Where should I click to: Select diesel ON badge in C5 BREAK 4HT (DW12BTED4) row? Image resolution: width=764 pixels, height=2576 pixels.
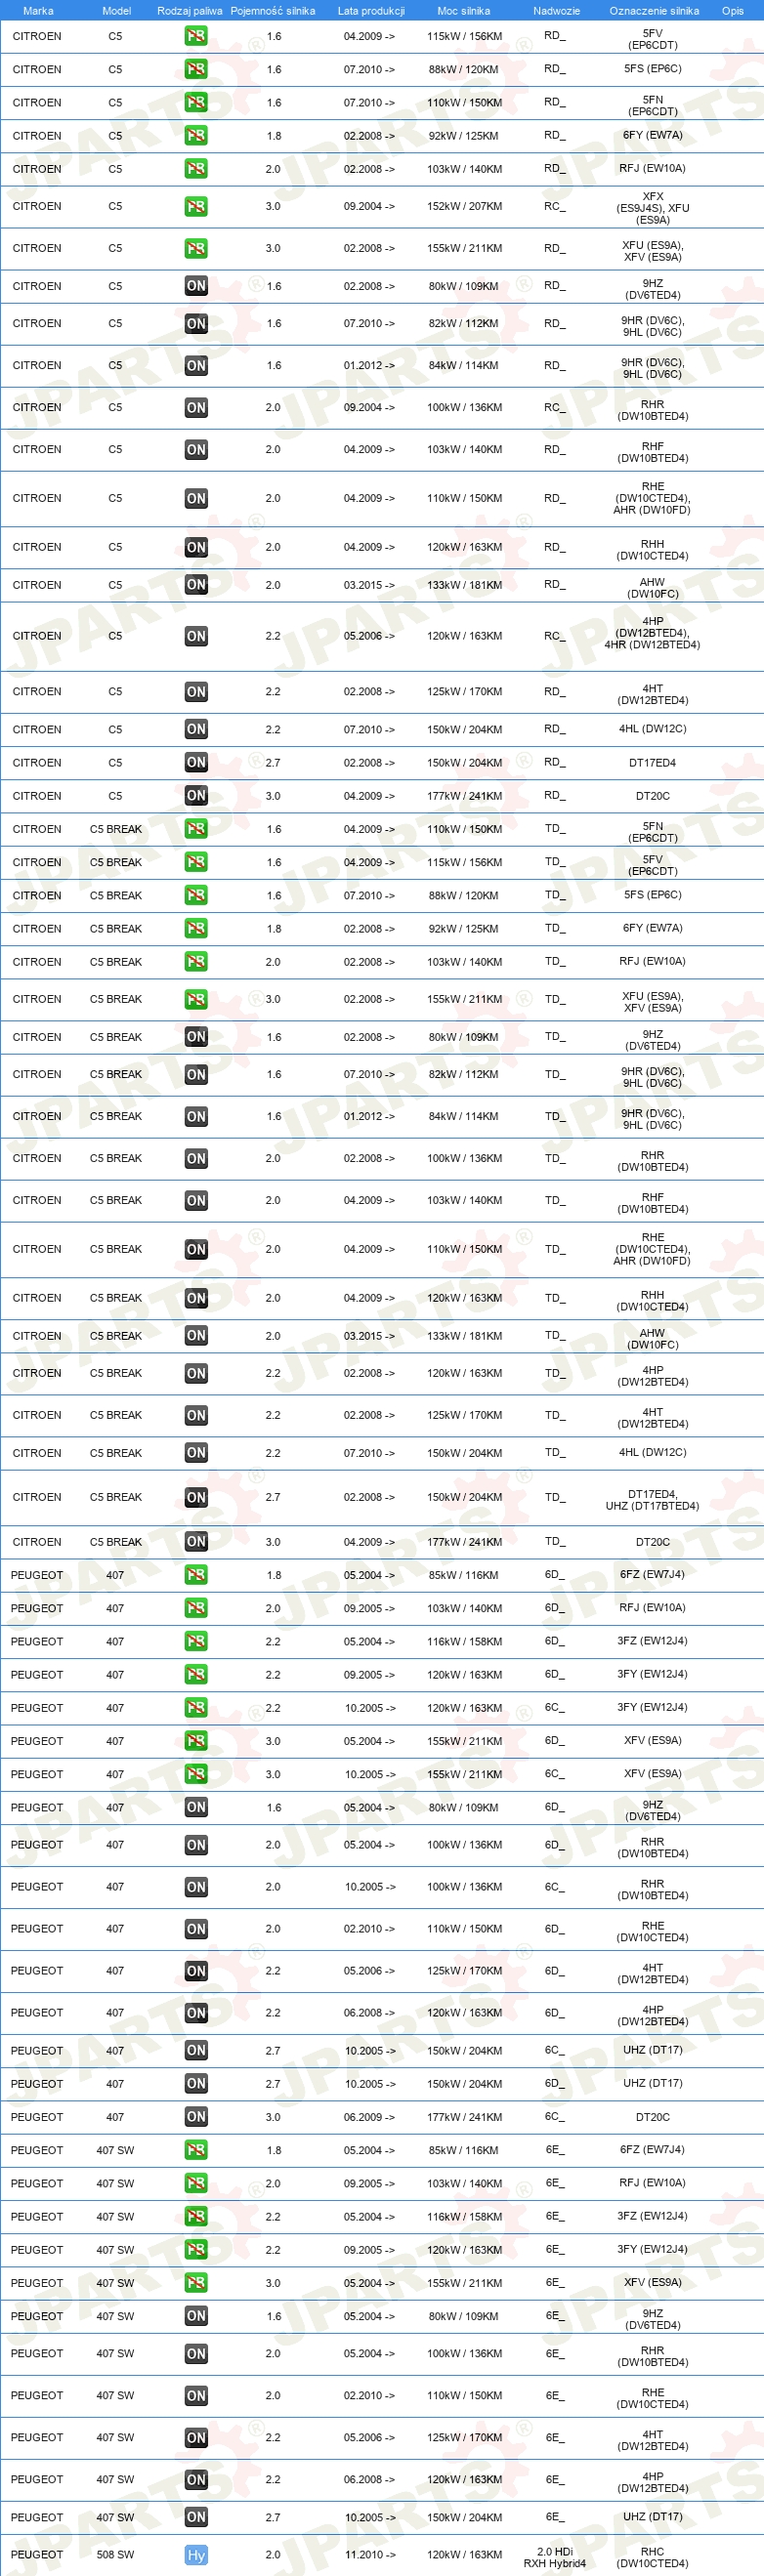click(x=196, y=1415)
